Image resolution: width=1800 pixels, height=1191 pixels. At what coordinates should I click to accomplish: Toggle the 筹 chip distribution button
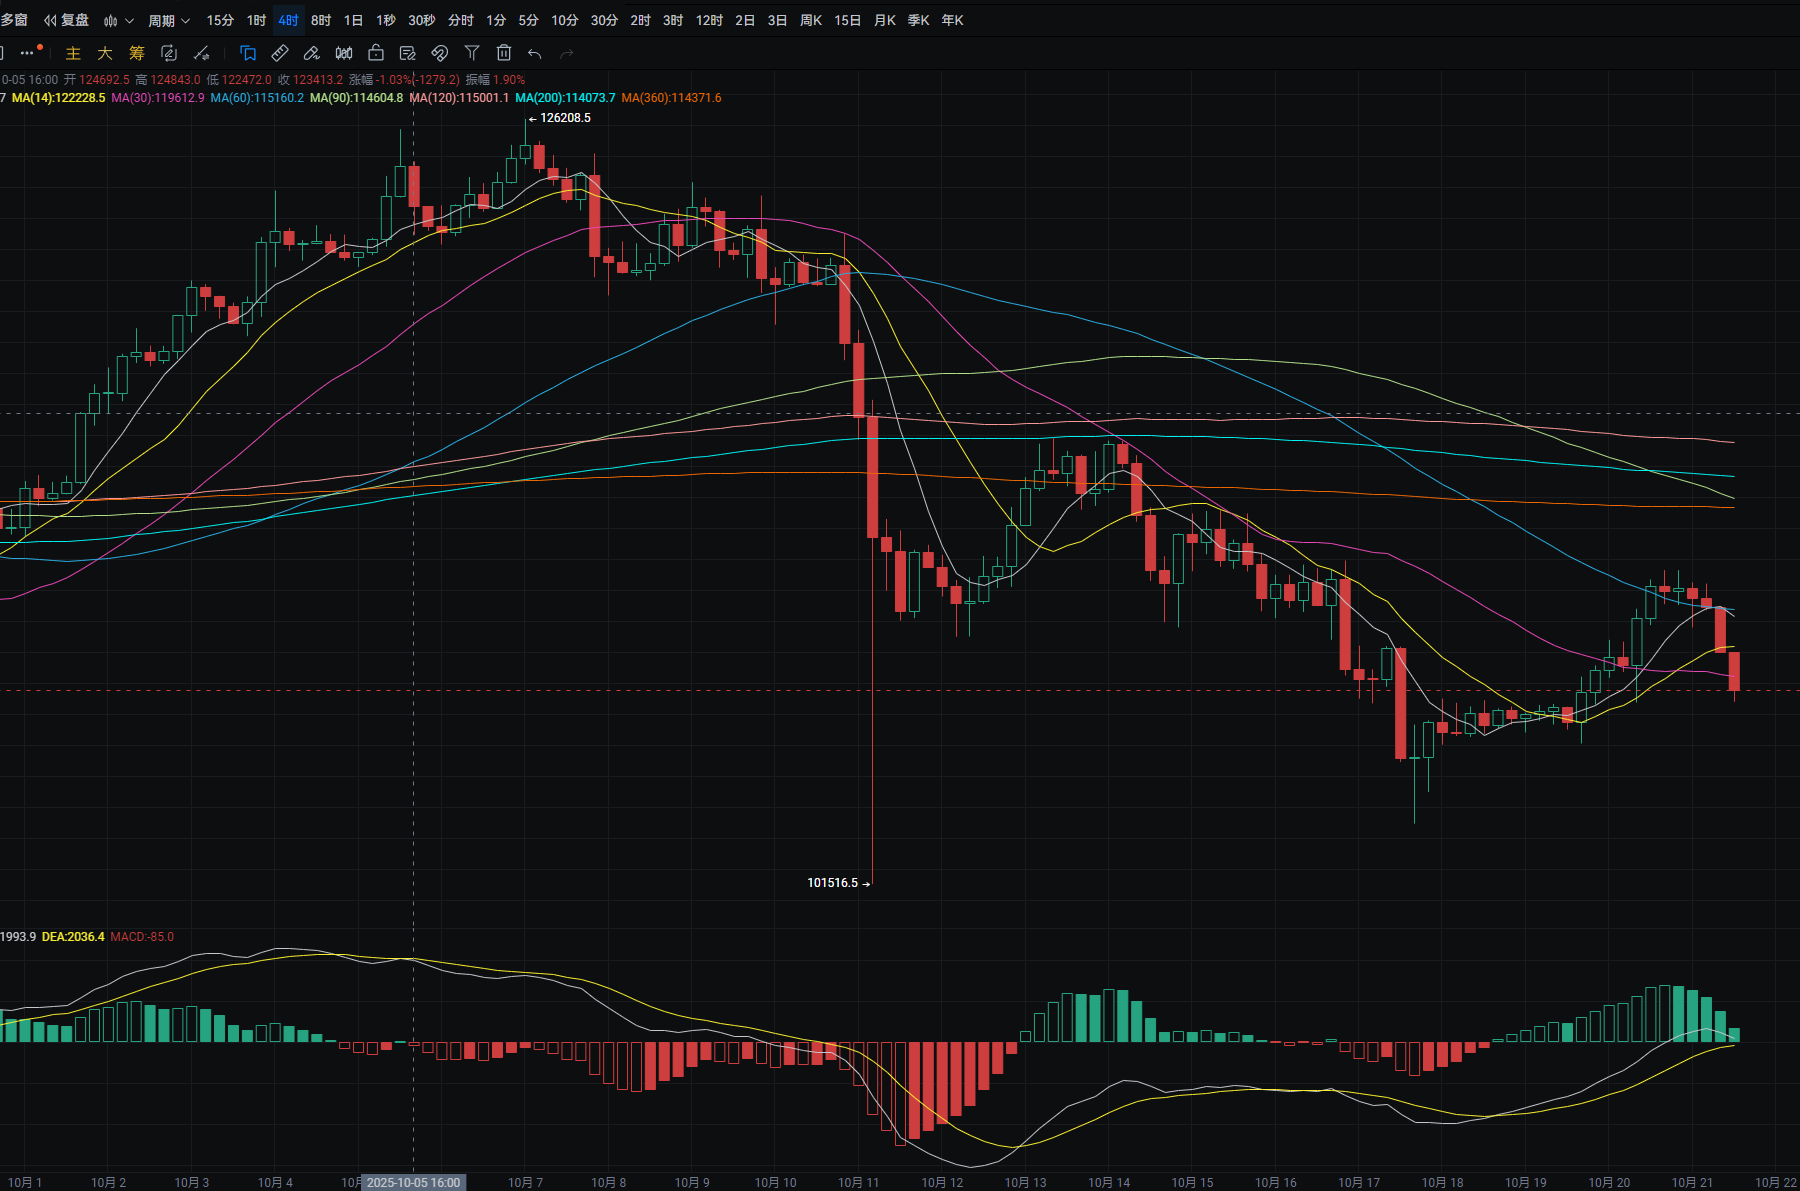(x=137, y=53)
